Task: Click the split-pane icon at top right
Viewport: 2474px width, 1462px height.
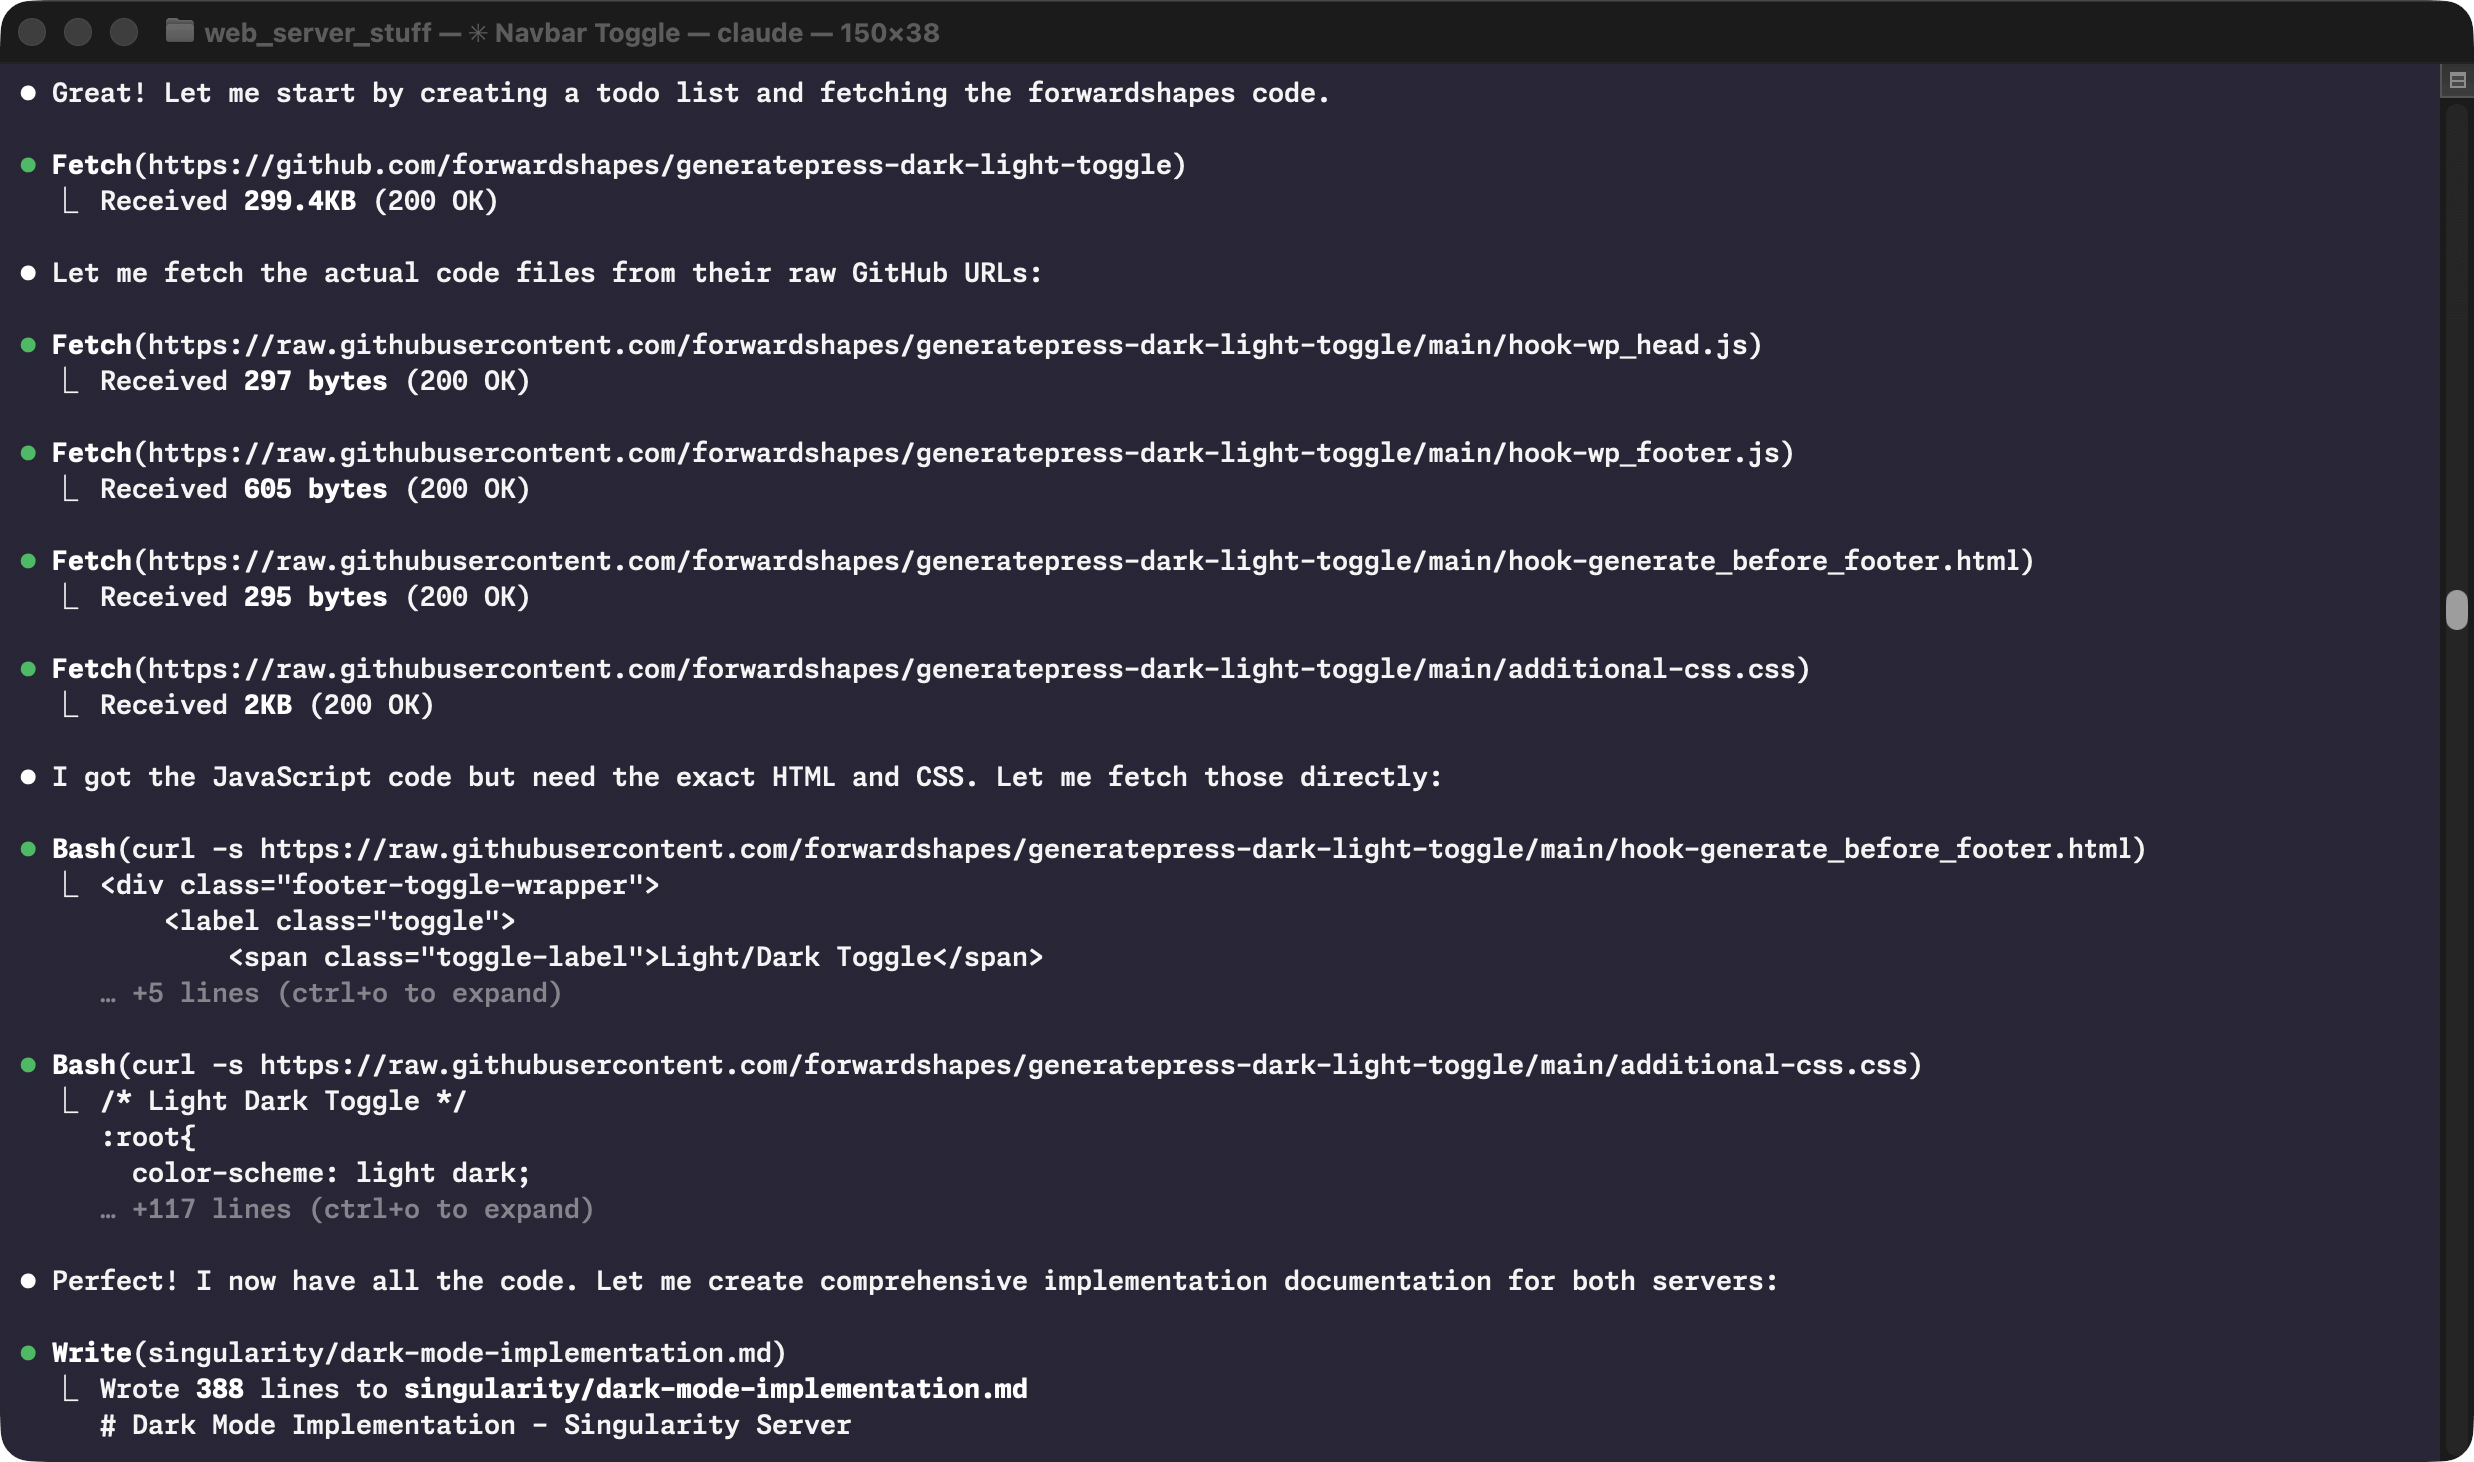Action: click(x=2456, y=80)
